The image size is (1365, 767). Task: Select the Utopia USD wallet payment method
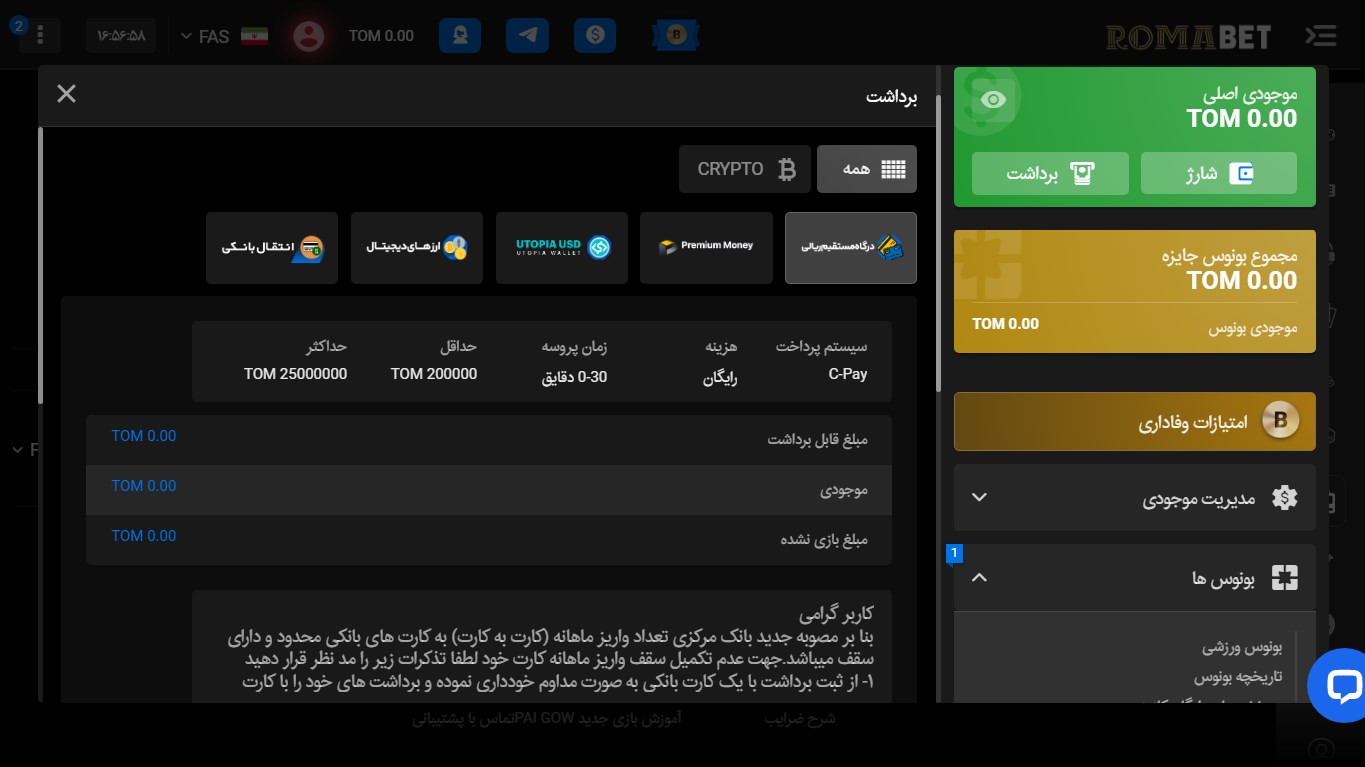[x=561, y=247]
